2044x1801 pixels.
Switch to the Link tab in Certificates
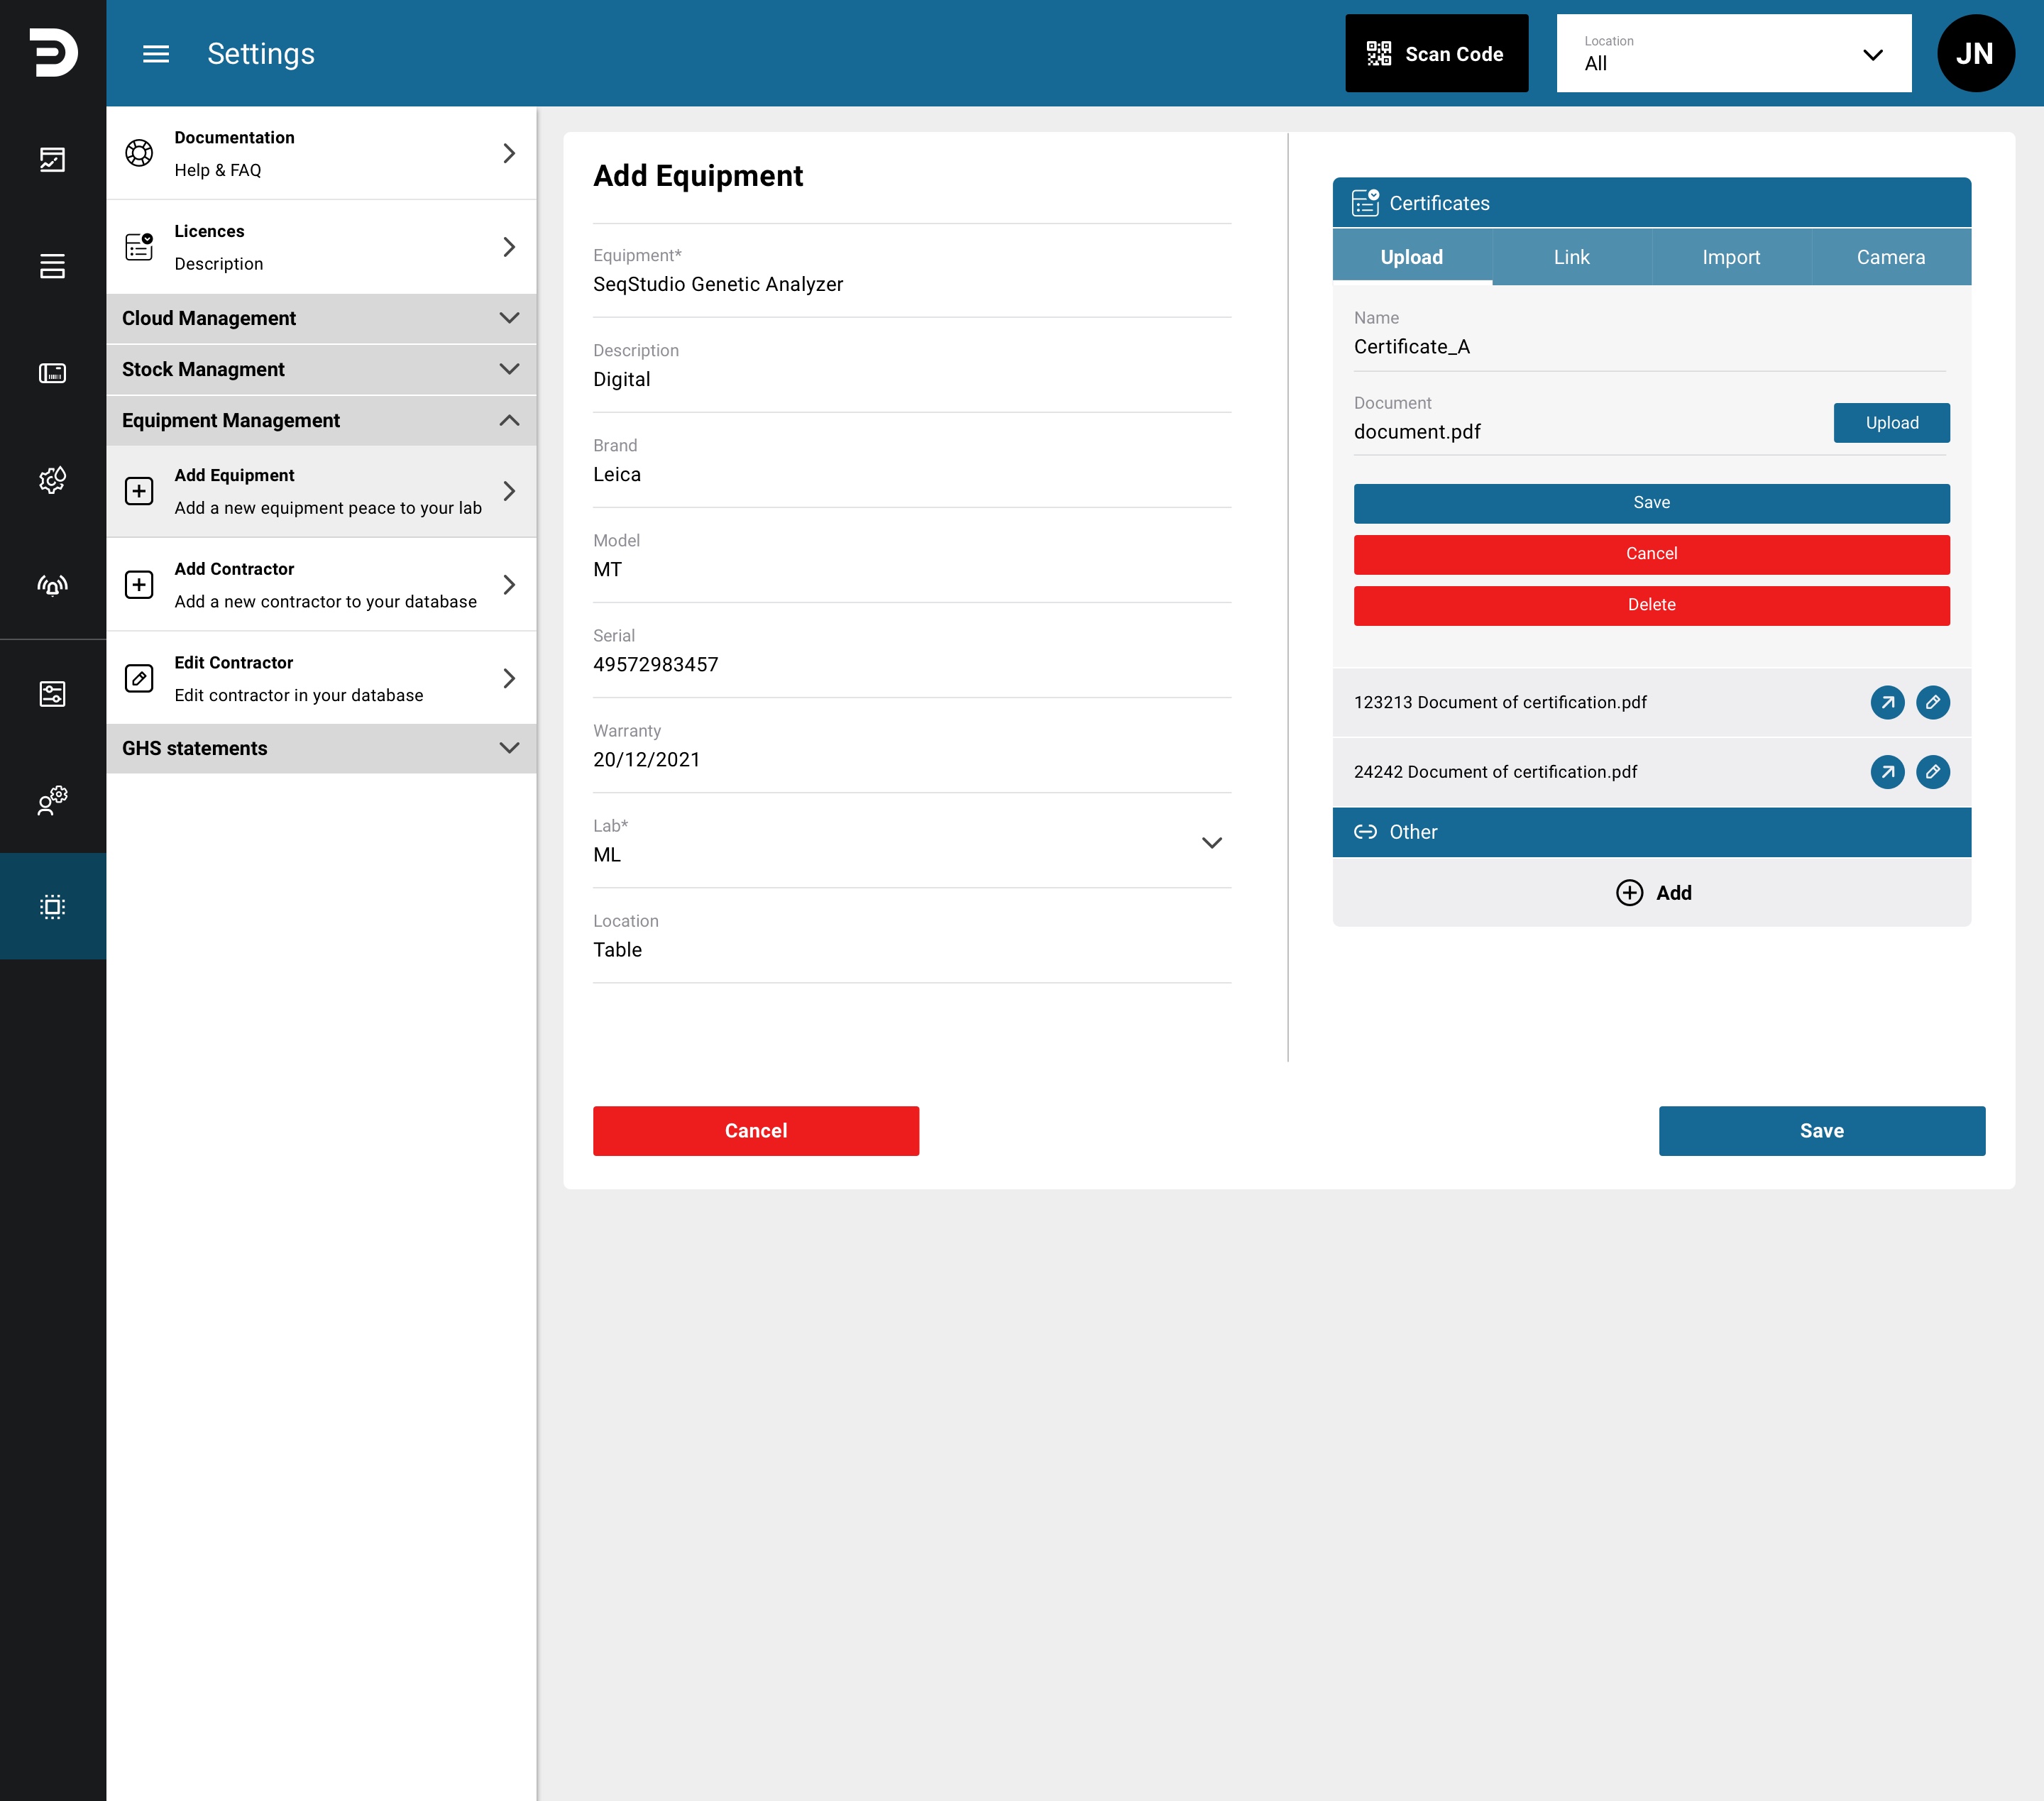(x=1571, y=257)
